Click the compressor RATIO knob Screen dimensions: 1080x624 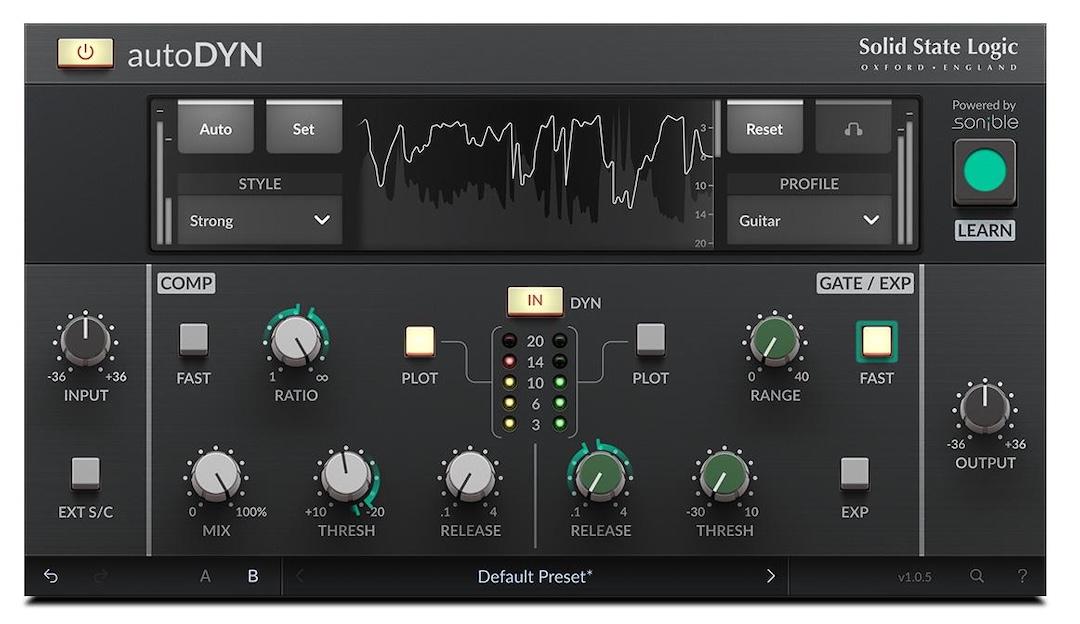296,341
